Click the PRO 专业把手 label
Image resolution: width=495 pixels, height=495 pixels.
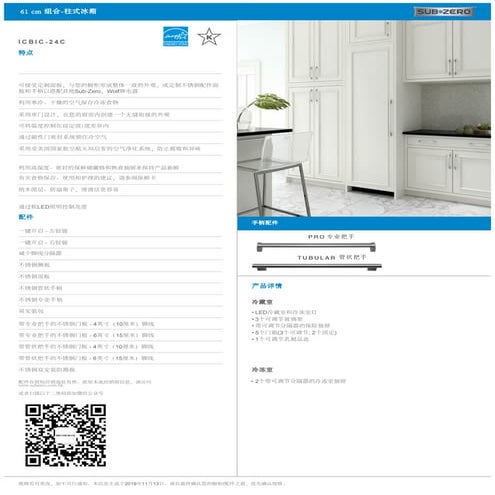[331, 237]
